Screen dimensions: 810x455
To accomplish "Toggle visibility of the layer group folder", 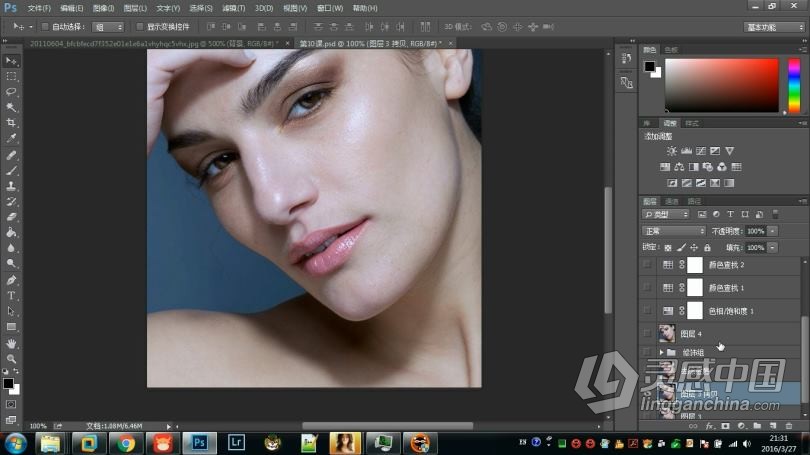I will point(647,352).
